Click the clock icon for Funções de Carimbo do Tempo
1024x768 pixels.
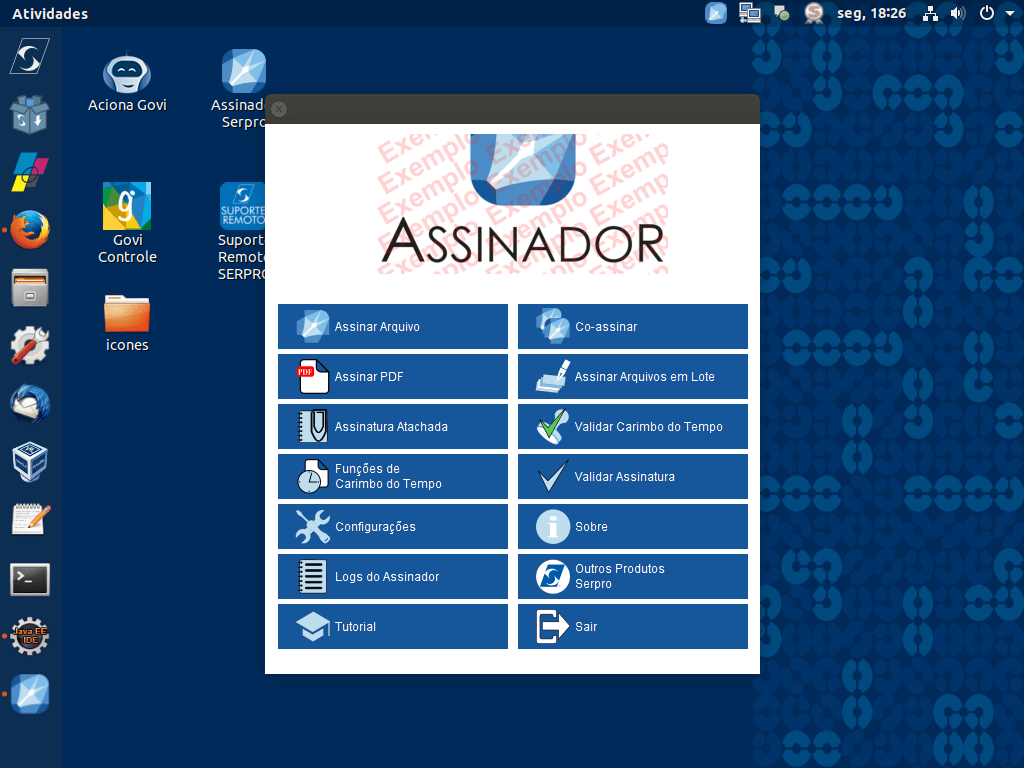(313, 476)
